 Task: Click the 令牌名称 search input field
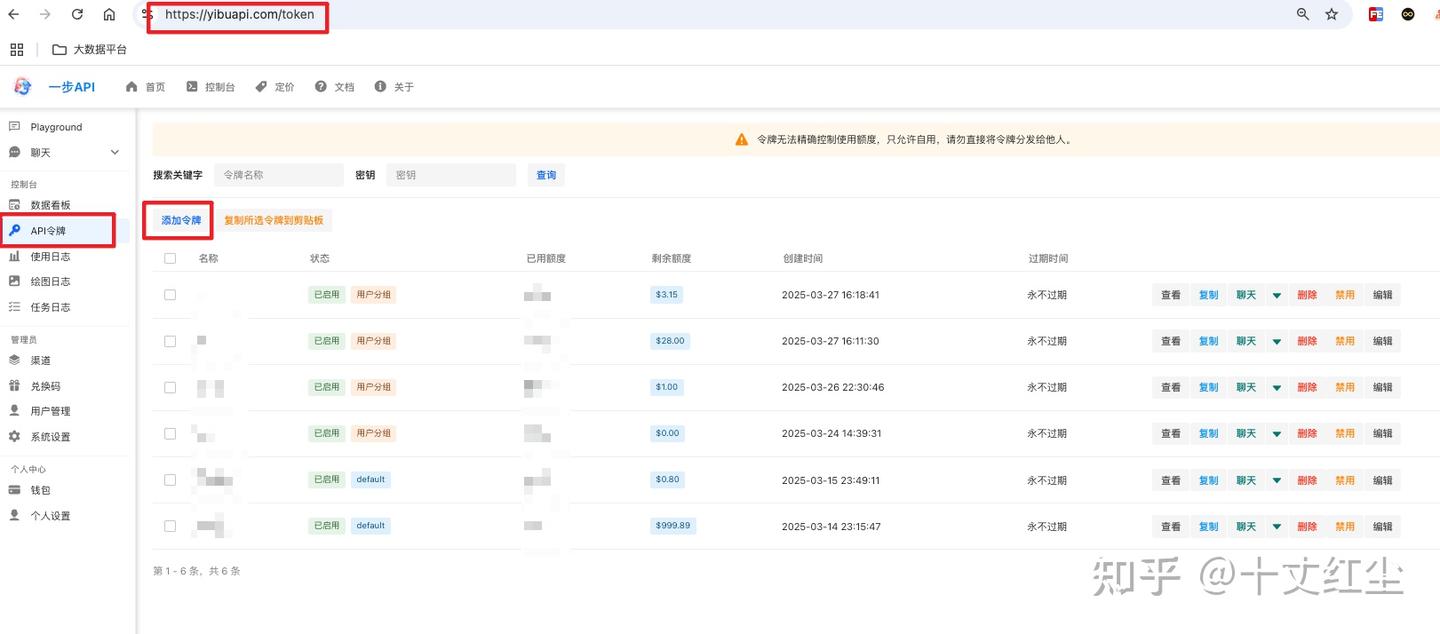(x=278, y=174)
